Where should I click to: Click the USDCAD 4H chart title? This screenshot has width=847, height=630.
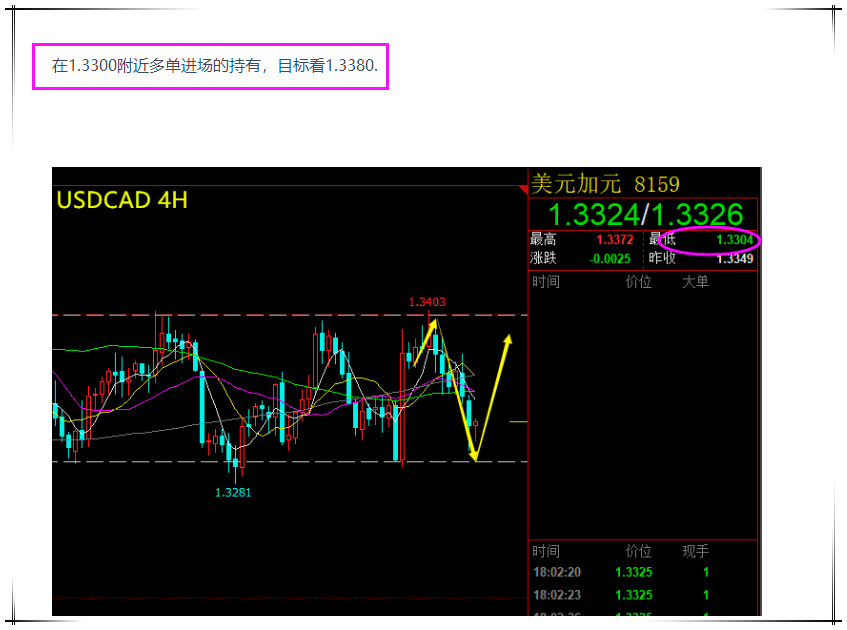122,200
